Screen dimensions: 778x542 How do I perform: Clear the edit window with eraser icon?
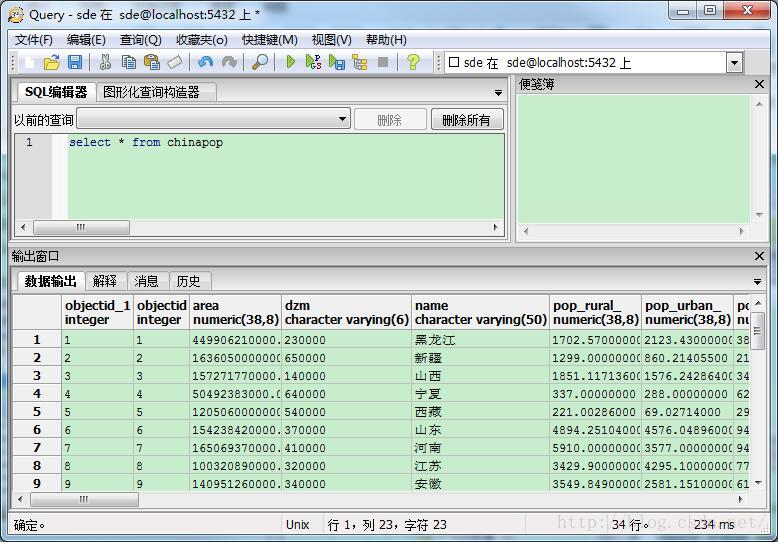click(175, 63)
